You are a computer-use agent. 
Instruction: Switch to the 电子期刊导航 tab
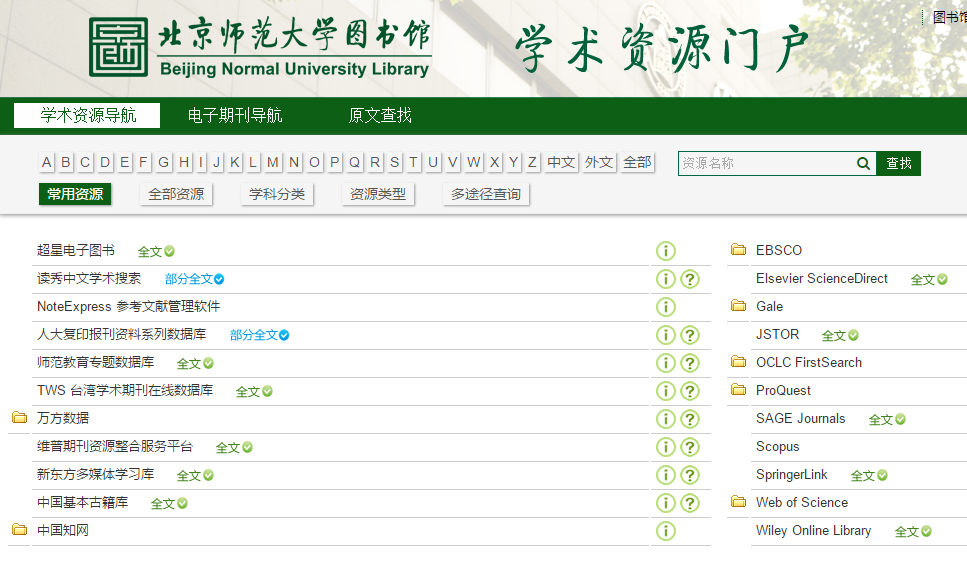click(235, 116)
